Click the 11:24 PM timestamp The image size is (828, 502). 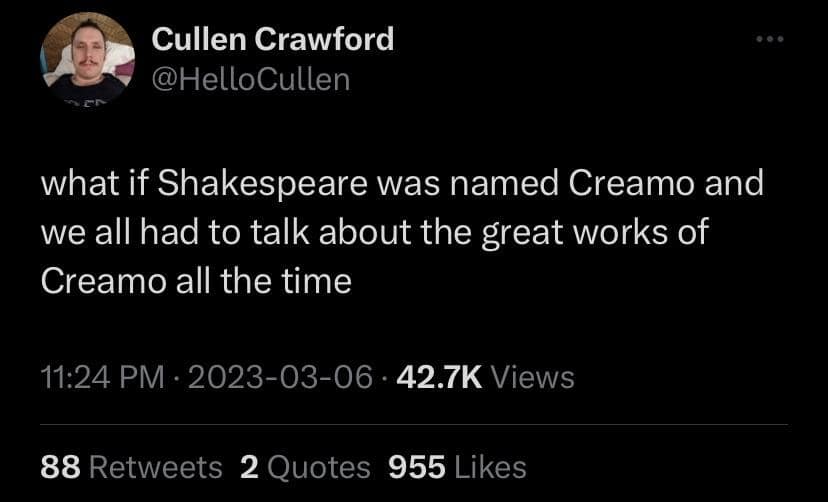coord(102,377)
